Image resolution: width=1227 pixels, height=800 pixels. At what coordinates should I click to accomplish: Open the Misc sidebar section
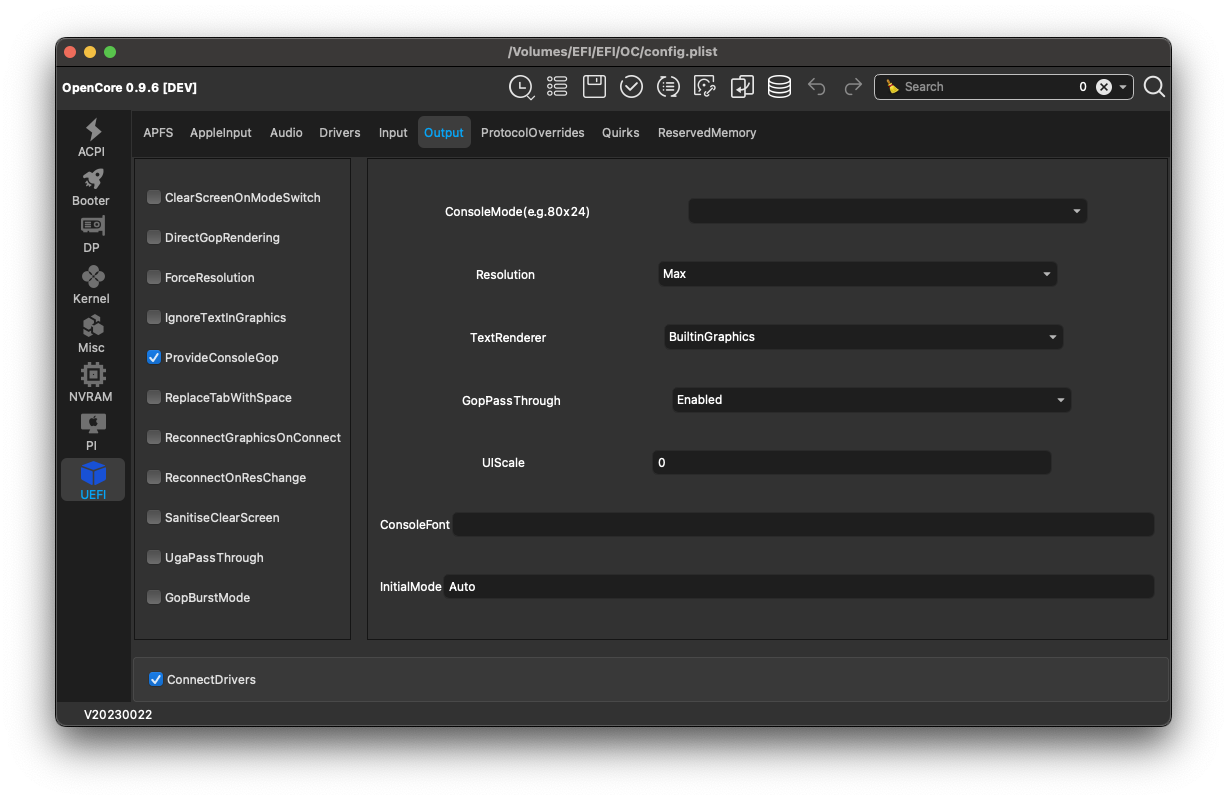[92, 334]
